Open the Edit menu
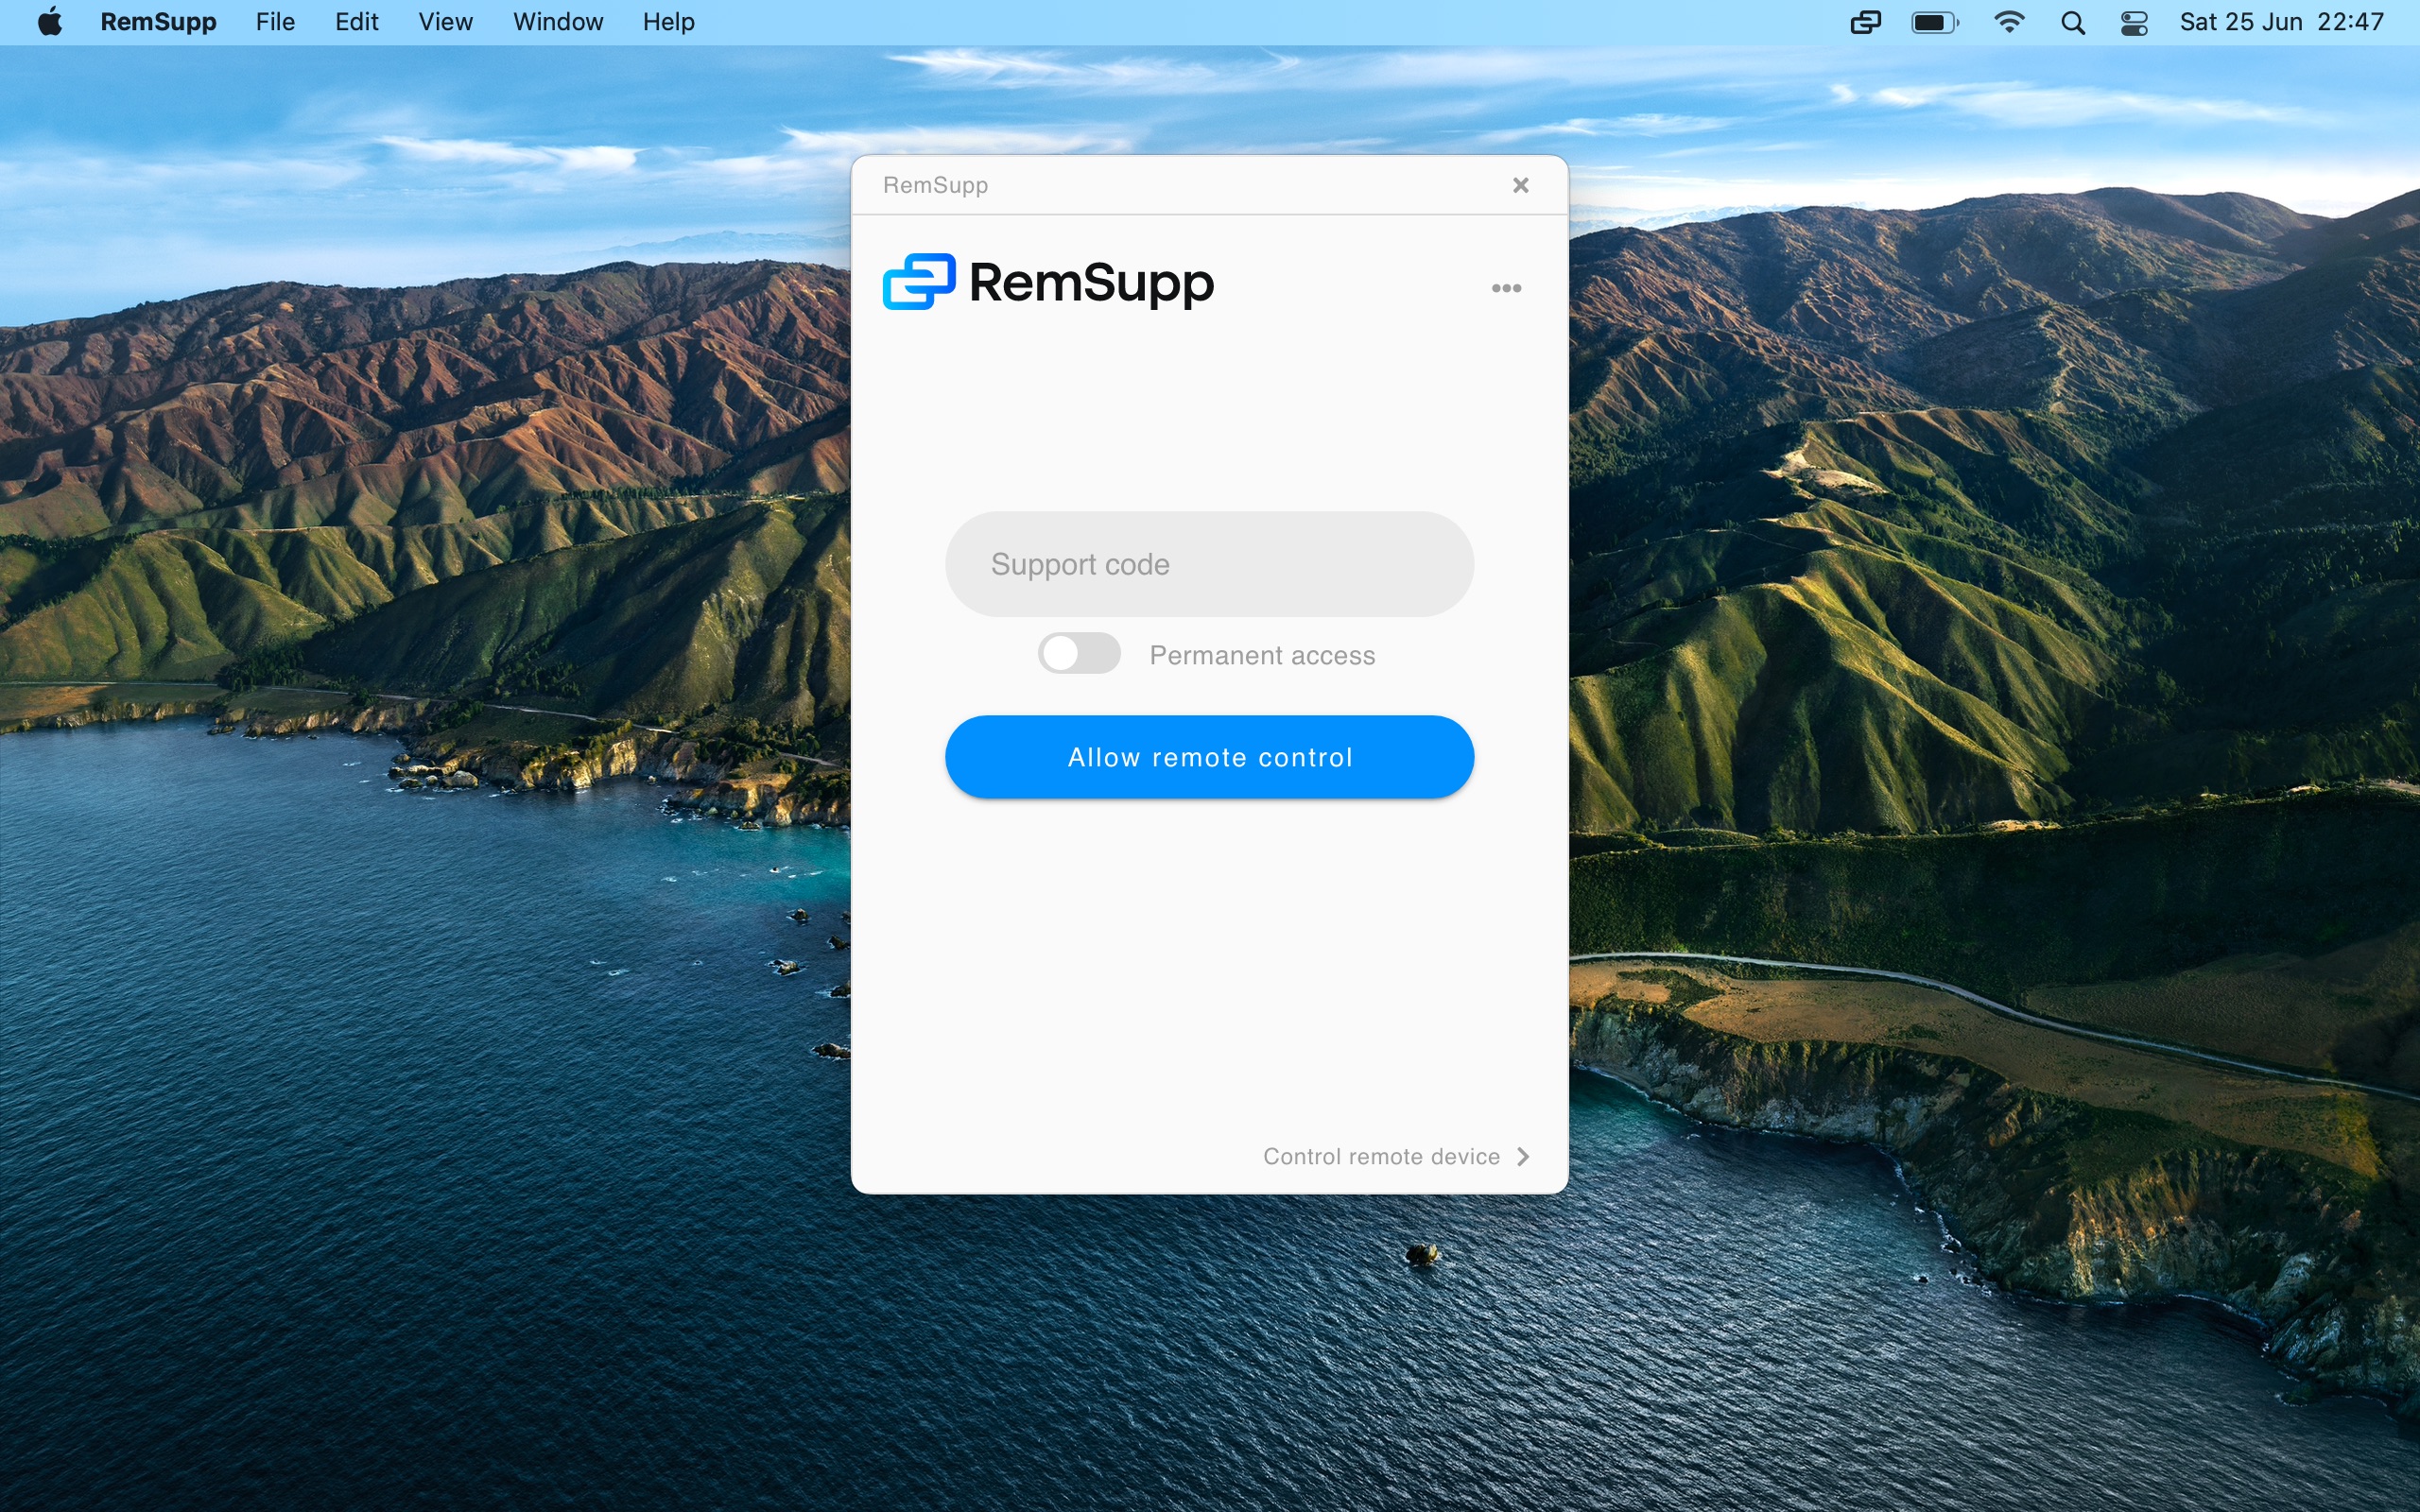 [356, 22]
